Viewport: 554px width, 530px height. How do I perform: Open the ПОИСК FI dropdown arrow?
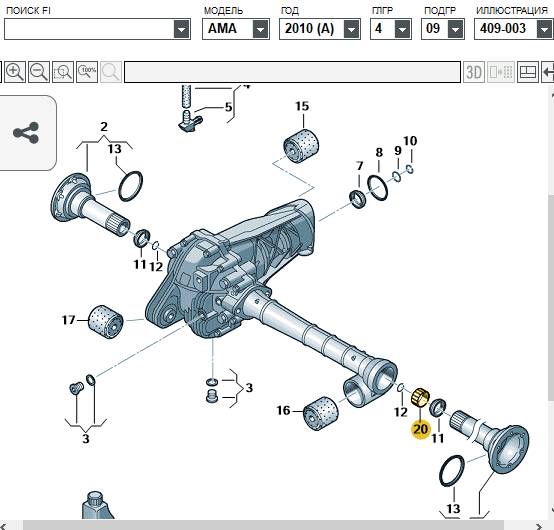coord(182,29)
